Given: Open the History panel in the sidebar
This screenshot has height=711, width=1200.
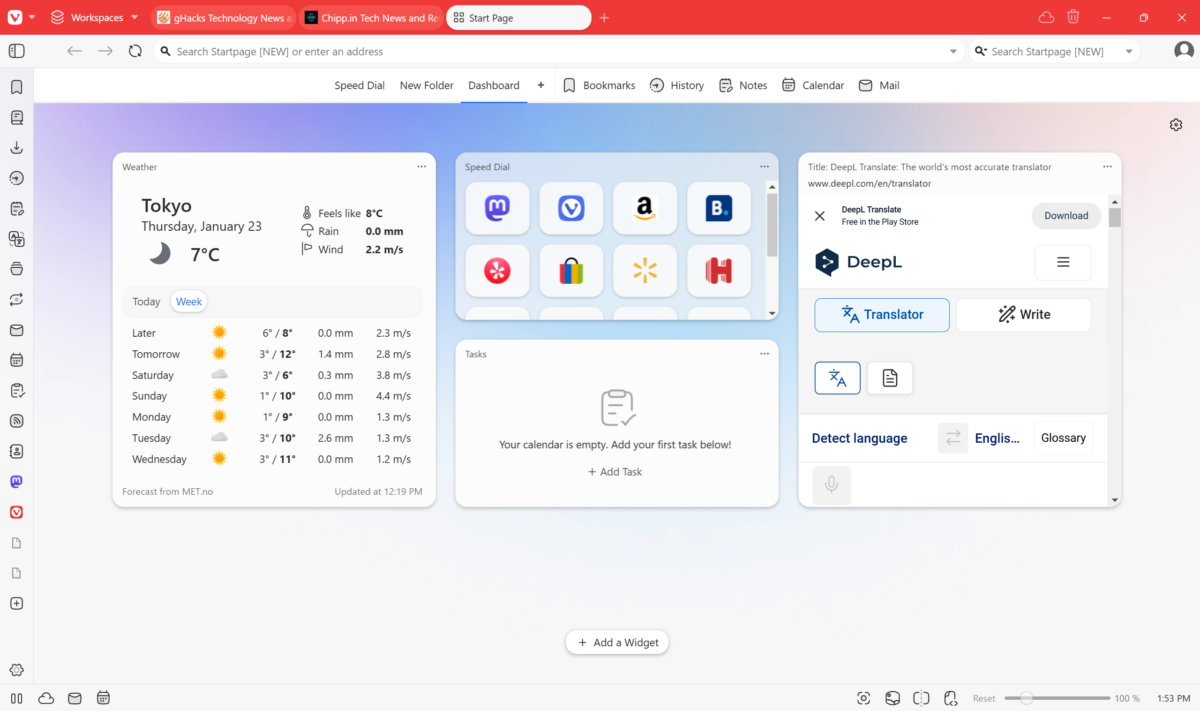Looking at the screenshot, I should click(16, 178).
